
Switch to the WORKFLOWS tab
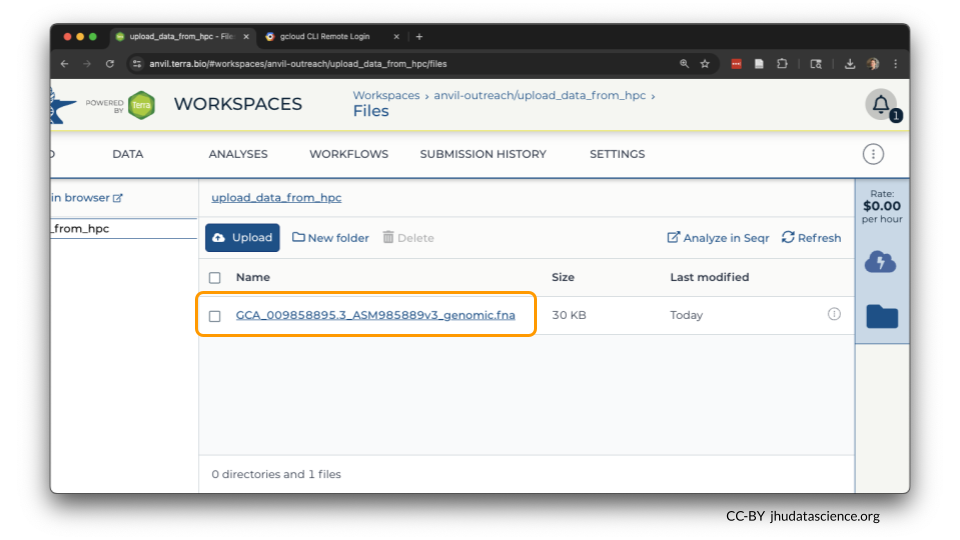click(348, 154)
